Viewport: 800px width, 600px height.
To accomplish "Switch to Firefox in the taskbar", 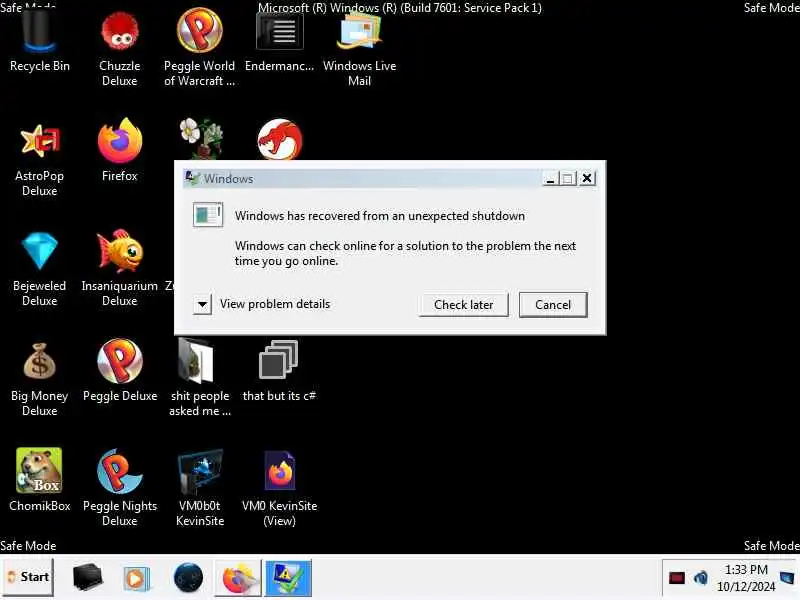I will (238, 579).
